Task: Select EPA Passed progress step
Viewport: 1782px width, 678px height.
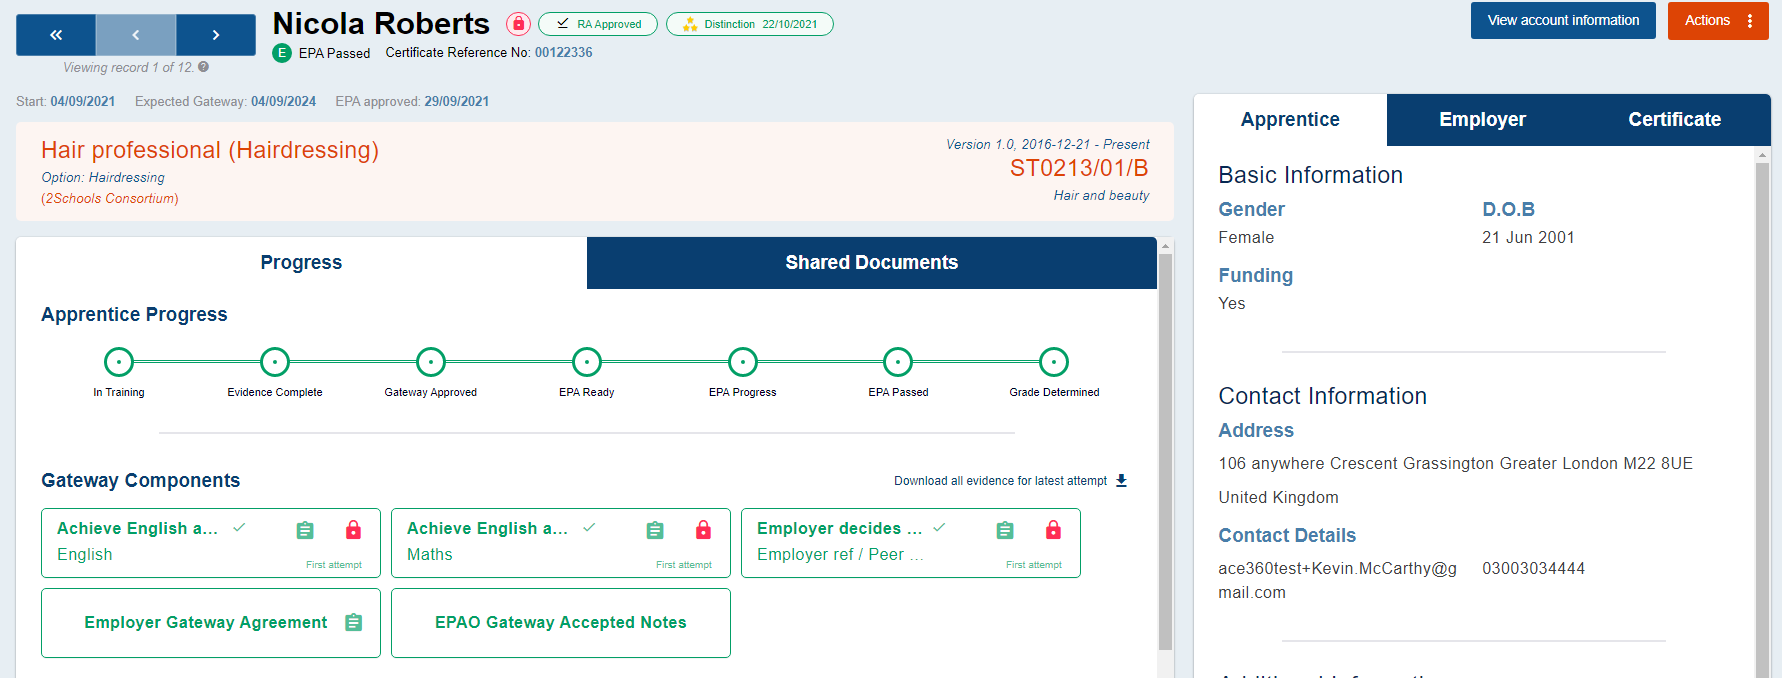Action: (898, 362)
